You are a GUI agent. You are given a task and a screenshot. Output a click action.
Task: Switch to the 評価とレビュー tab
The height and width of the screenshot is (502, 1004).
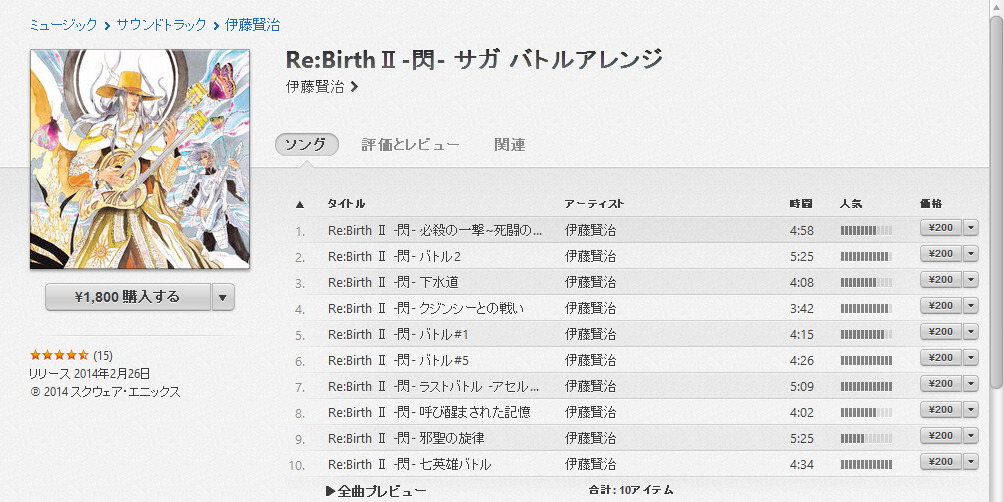coord(410,145)
